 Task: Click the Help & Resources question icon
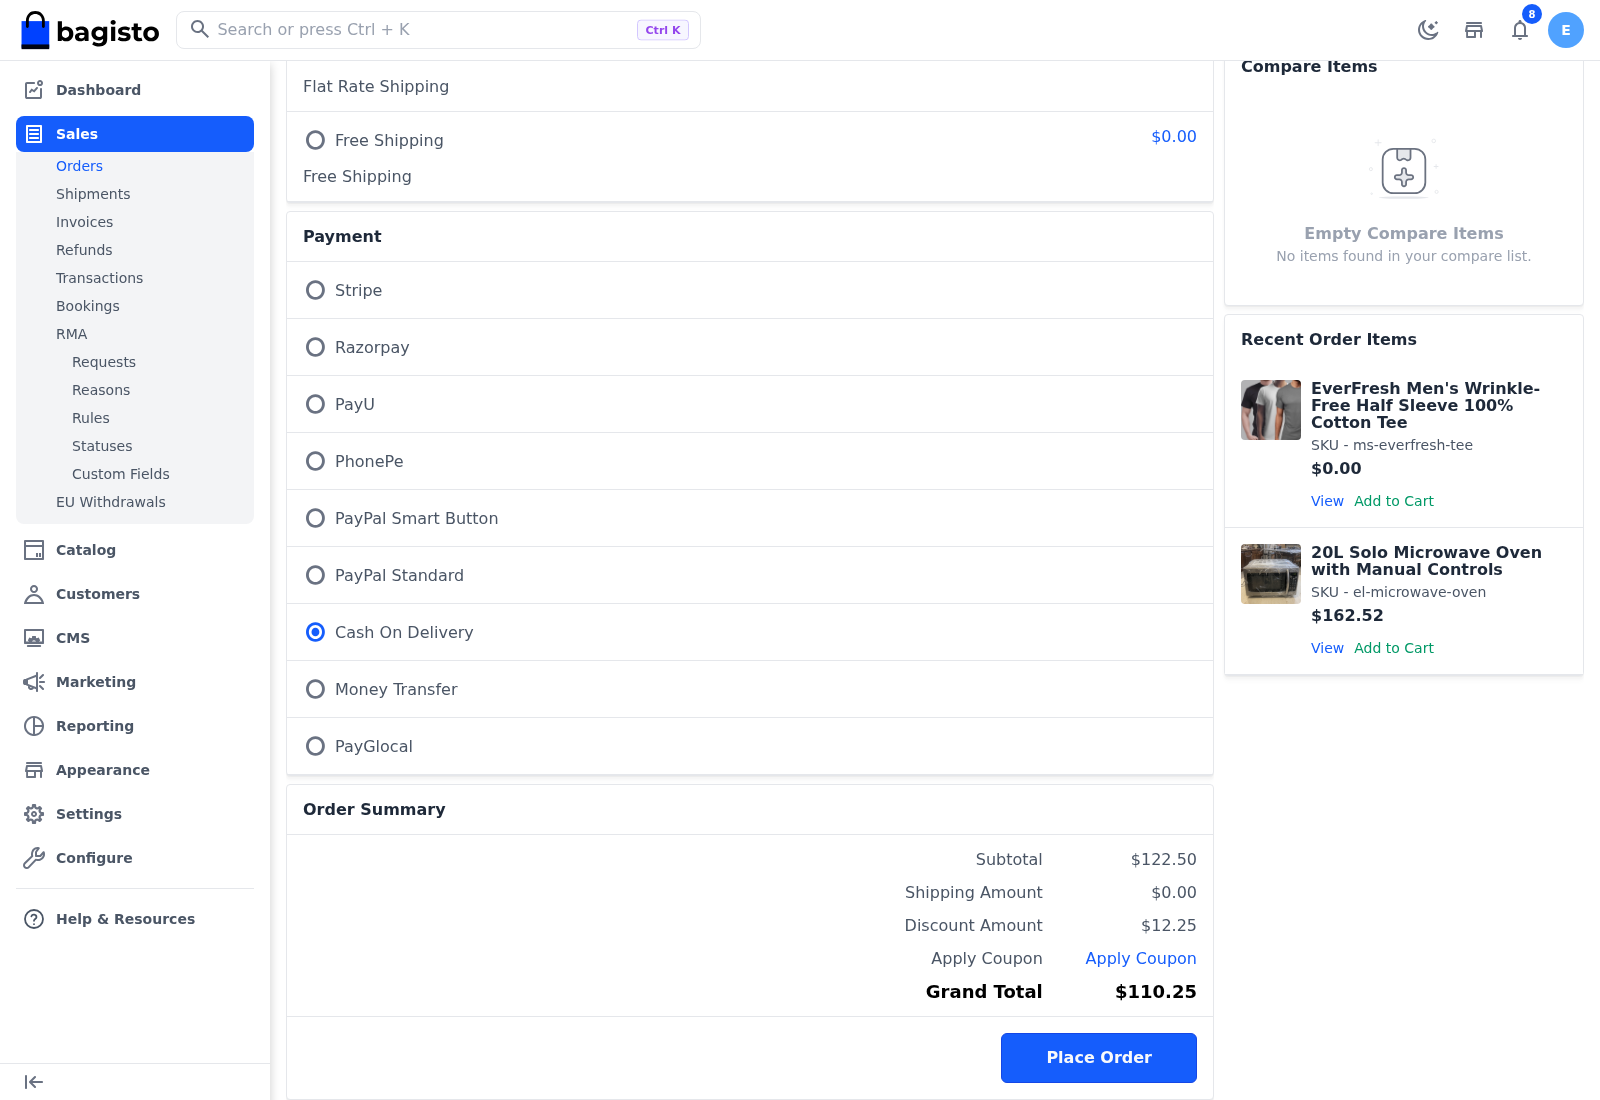point(34,919)
